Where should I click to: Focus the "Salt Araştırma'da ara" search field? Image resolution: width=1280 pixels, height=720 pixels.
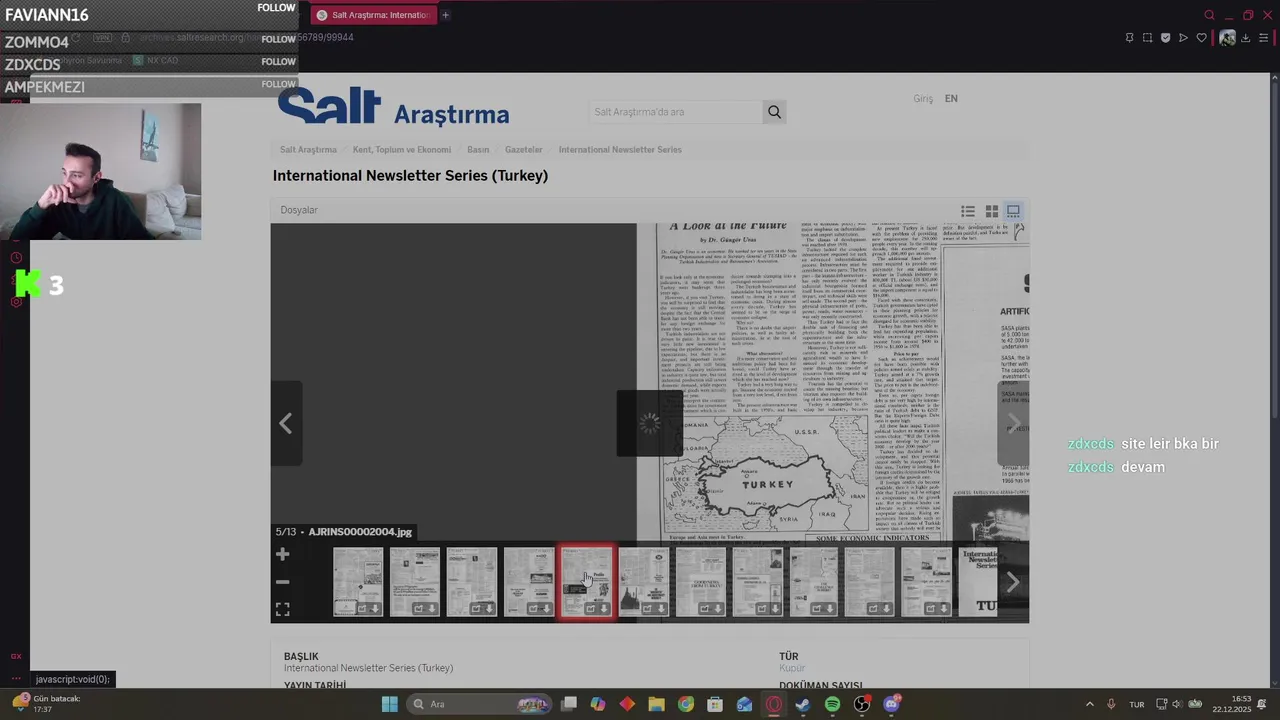[x=676, y=112]
